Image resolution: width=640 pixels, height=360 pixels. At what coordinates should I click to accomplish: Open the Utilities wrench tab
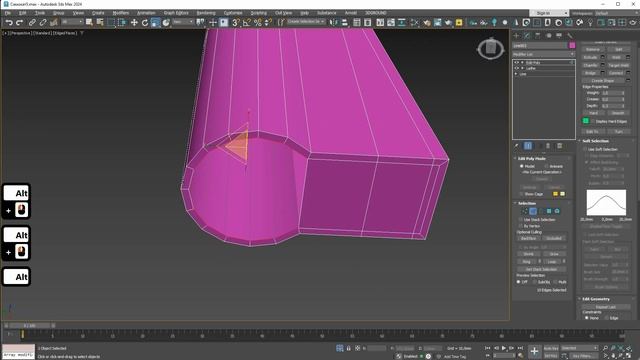[x=570, y=36]
